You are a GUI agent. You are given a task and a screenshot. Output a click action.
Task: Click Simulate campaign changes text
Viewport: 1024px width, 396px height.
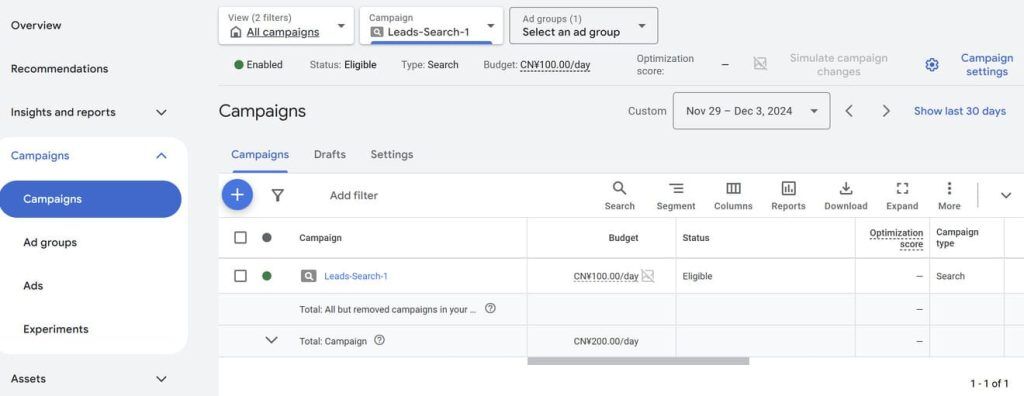[x=839, y=65]
